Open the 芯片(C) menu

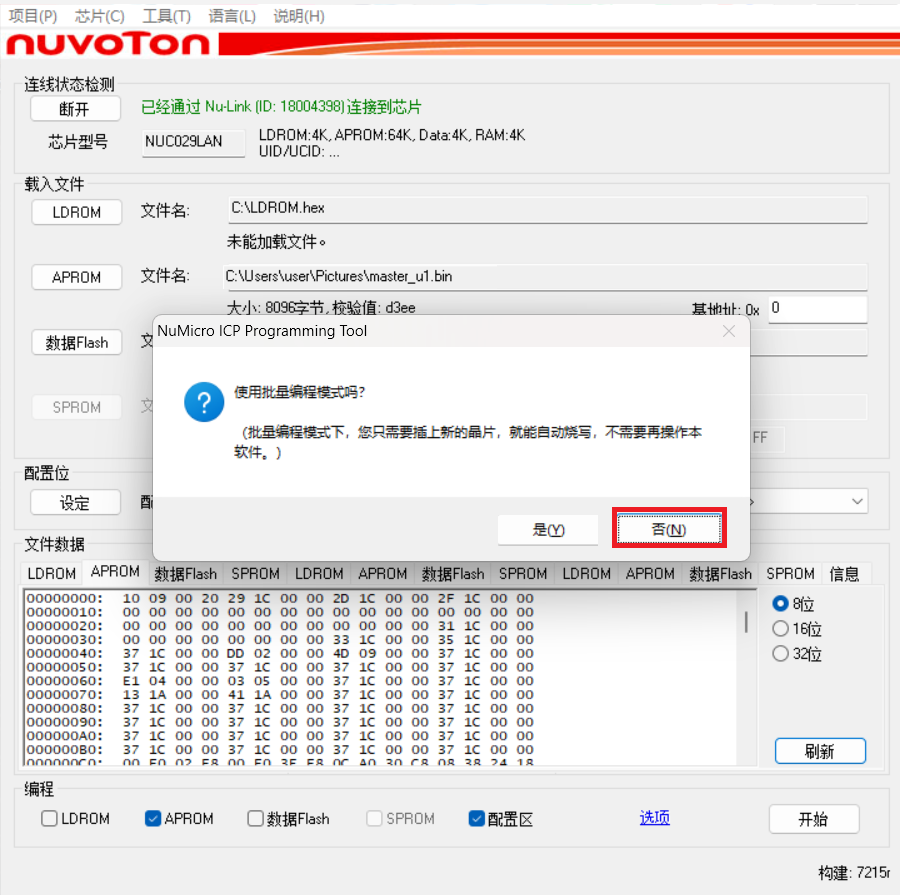point(100,16)
